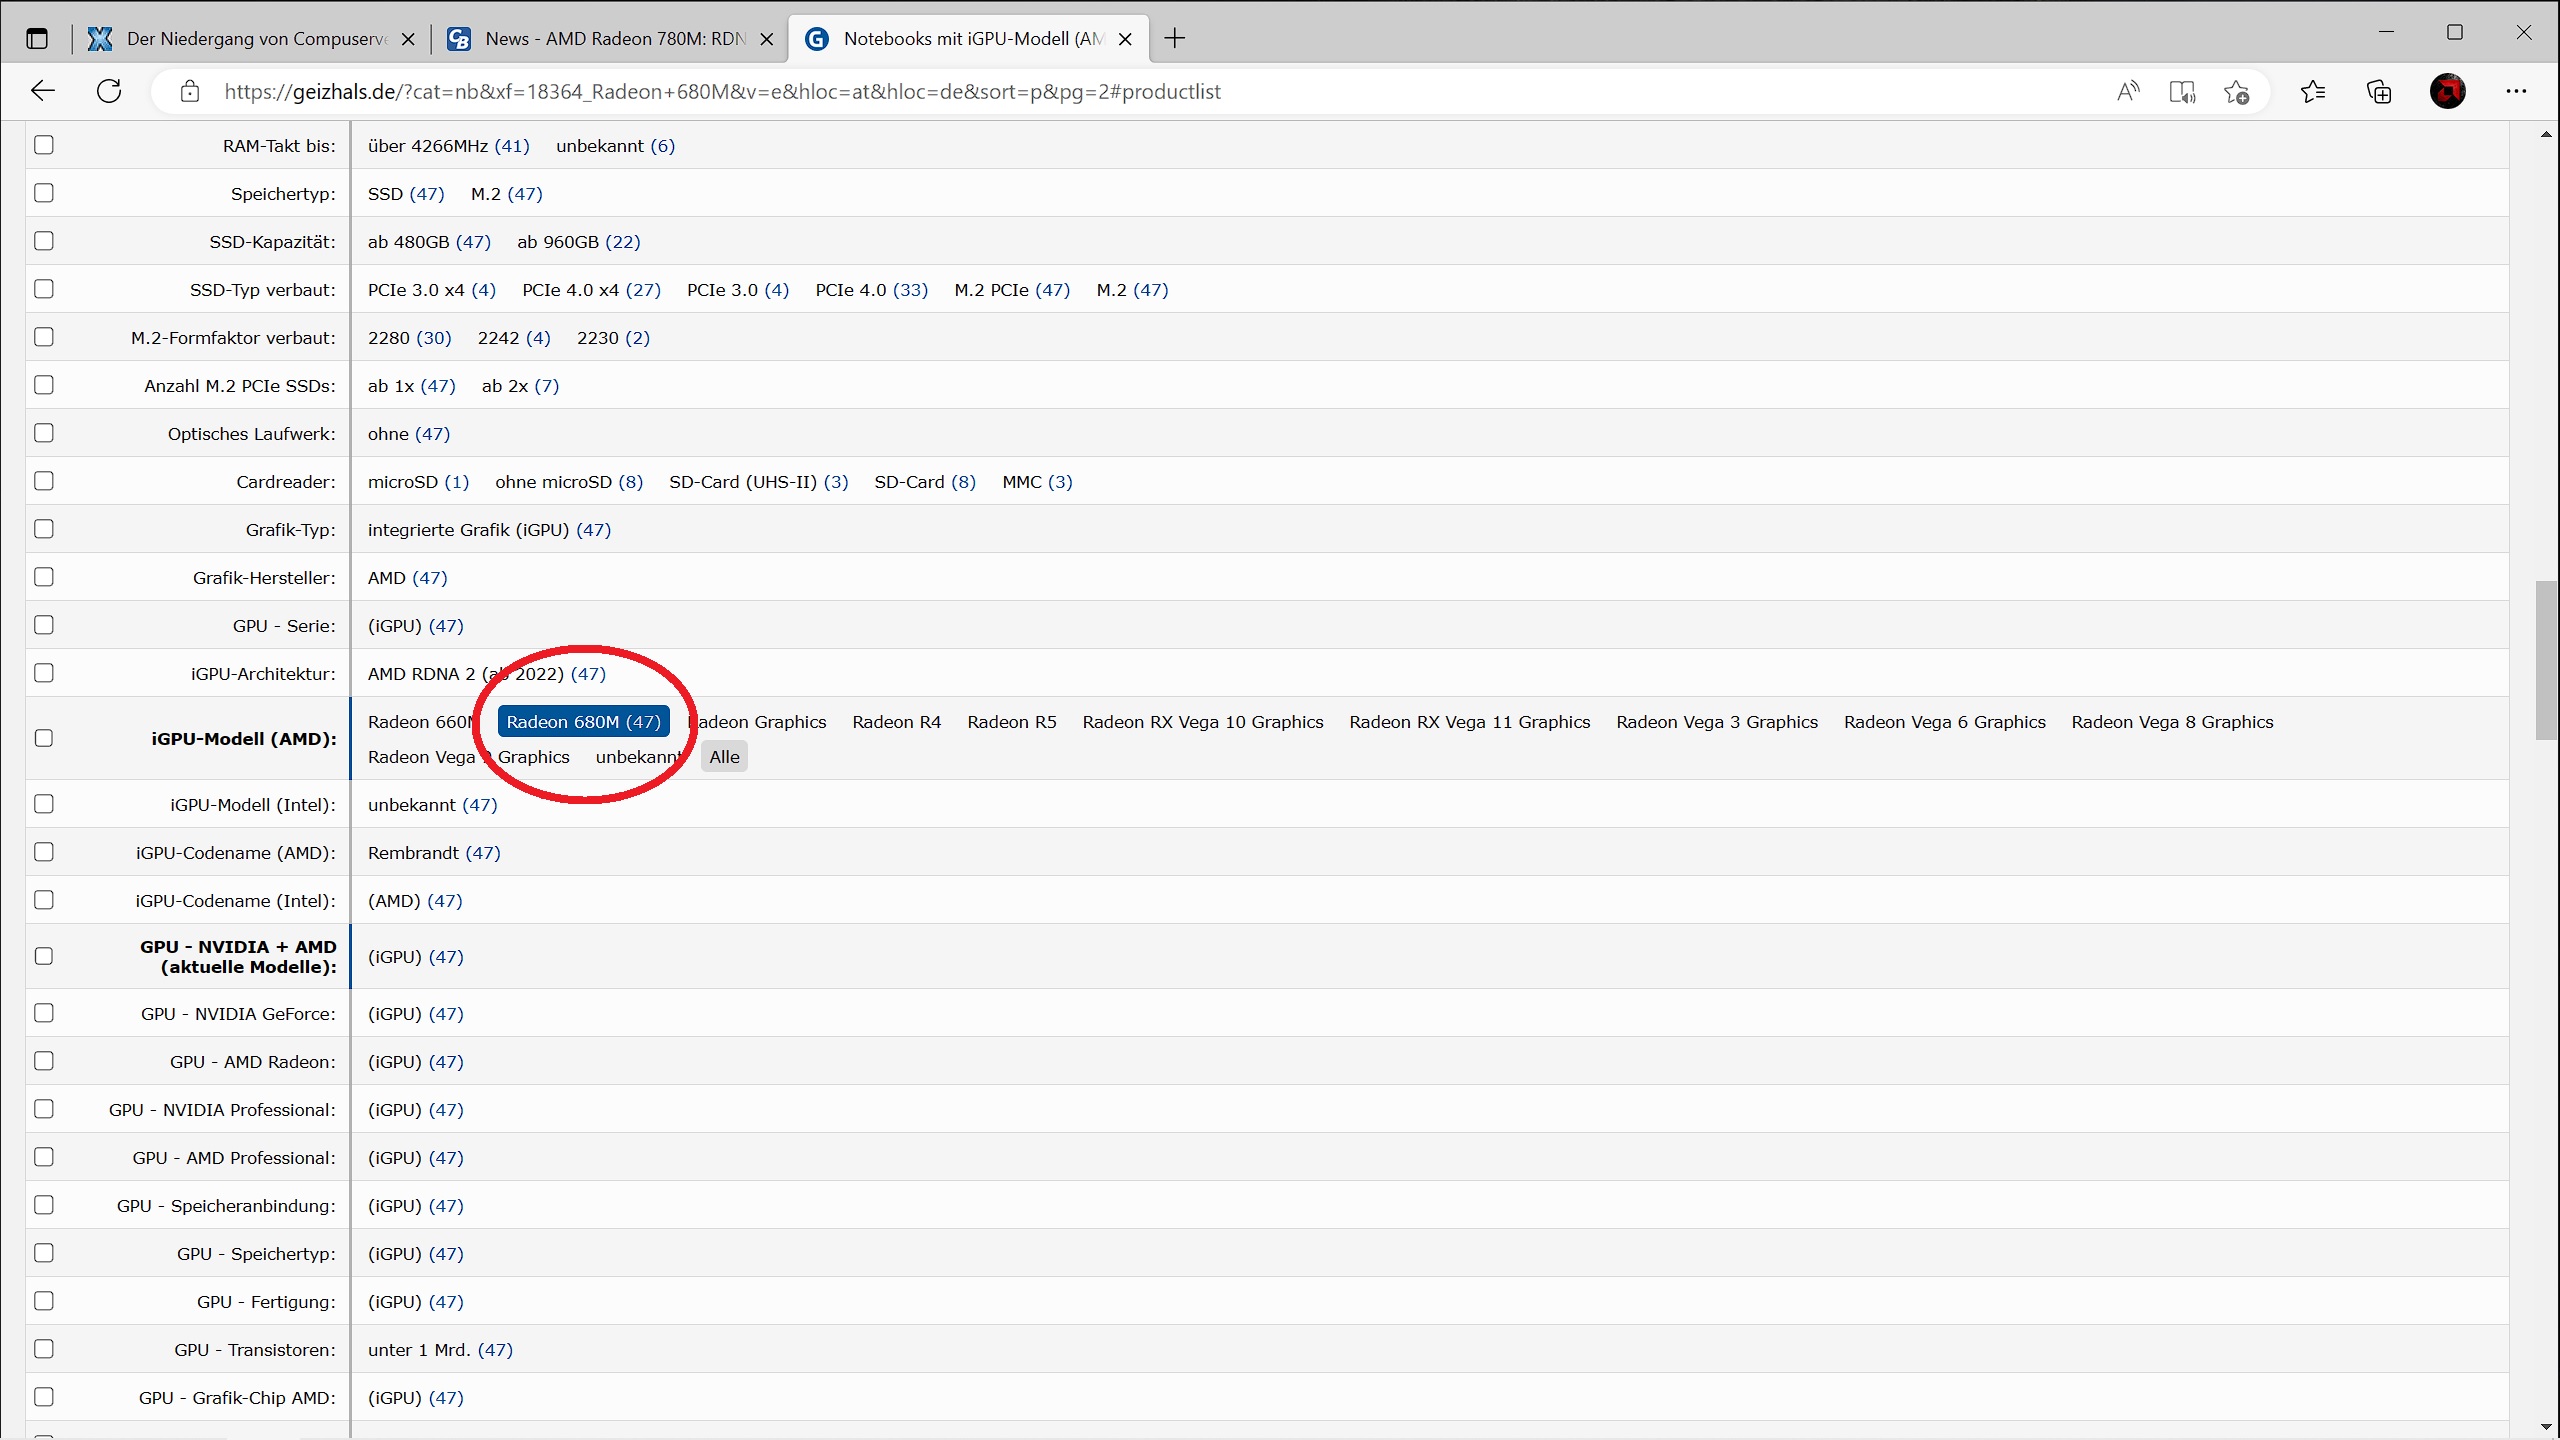Image resolution: width=2560 pixels, height=1440 pixels.
Task: Open the tab actions menu icon
Action: pos(37,38)
